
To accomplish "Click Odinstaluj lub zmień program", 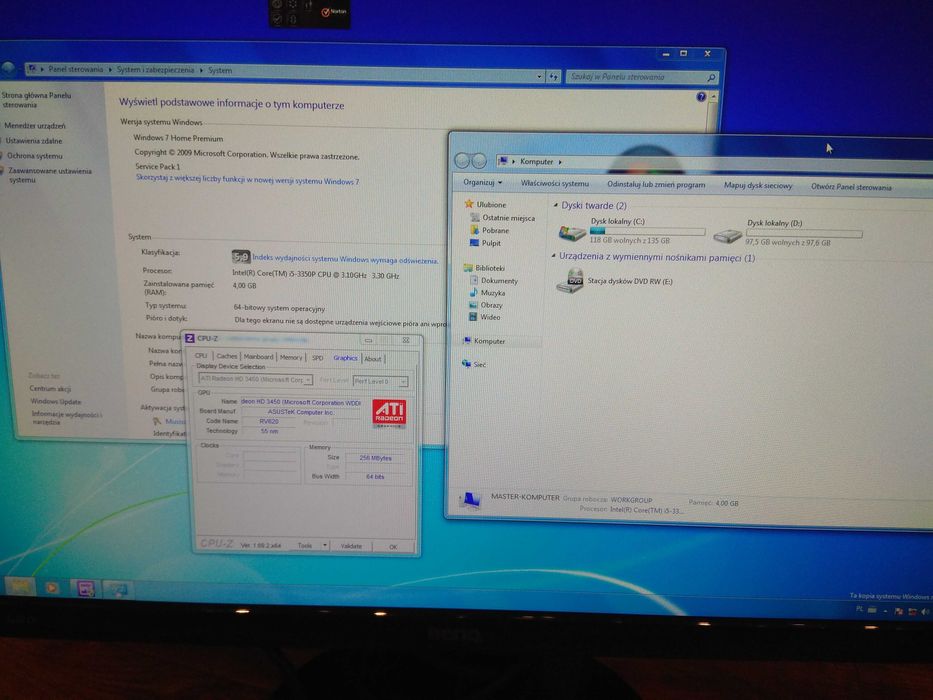I will pyautogui.click(x=656, y=185).
